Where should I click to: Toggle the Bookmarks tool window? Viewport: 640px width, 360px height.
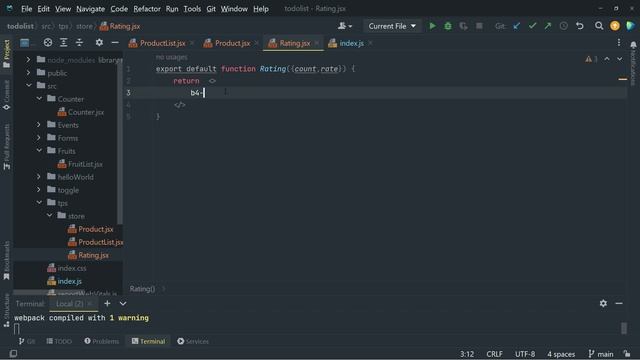[x=7, y=260]
